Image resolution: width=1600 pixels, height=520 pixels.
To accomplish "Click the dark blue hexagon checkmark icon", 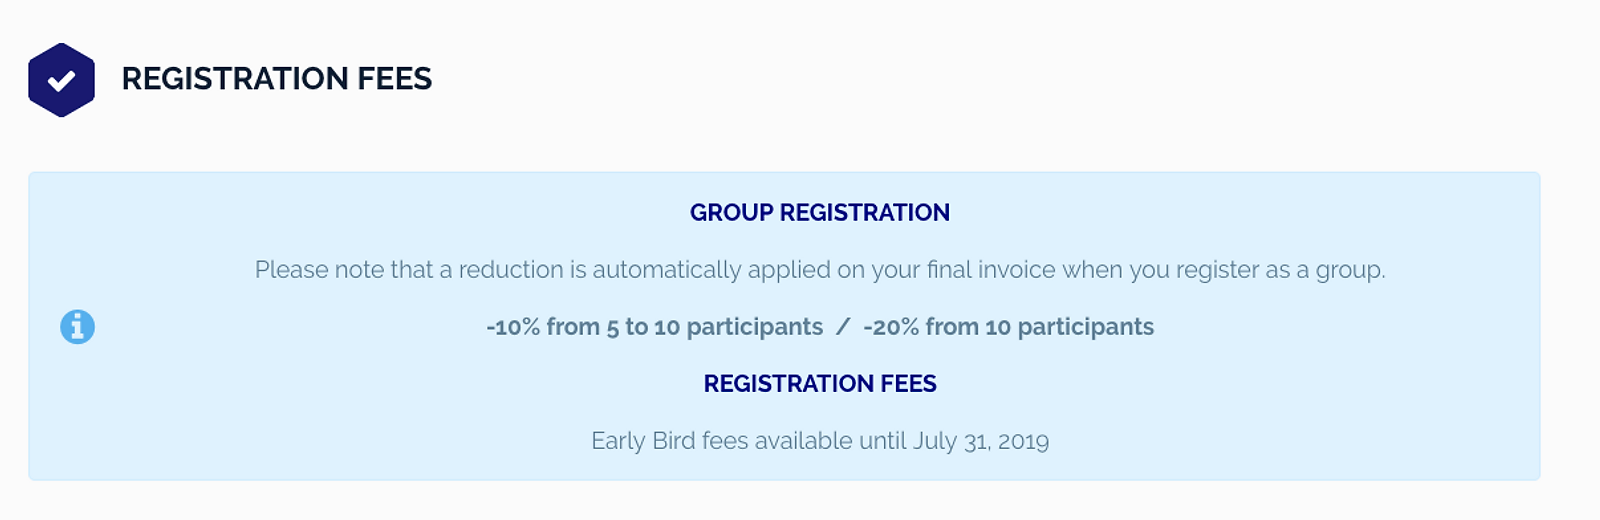I will pos(61,80).
